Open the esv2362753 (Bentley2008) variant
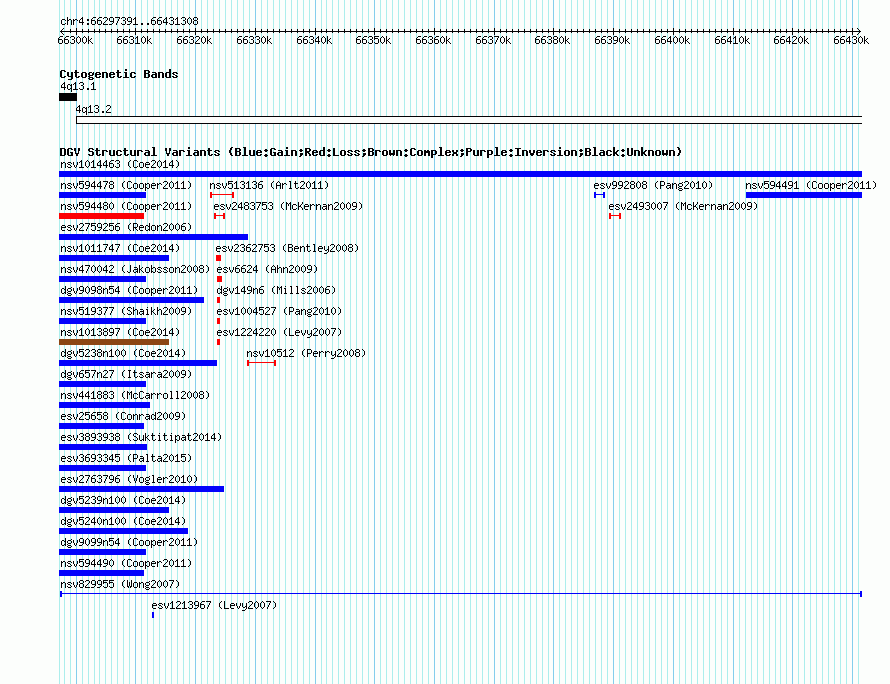This screenshot has width=890, height=684. (287, 249)
